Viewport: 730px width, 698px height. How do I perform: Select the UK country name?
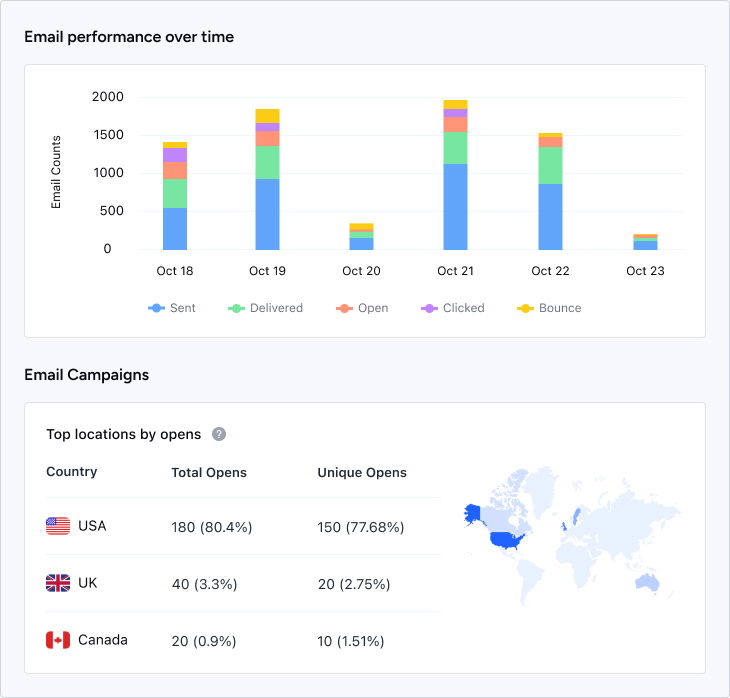pos(88,583)
